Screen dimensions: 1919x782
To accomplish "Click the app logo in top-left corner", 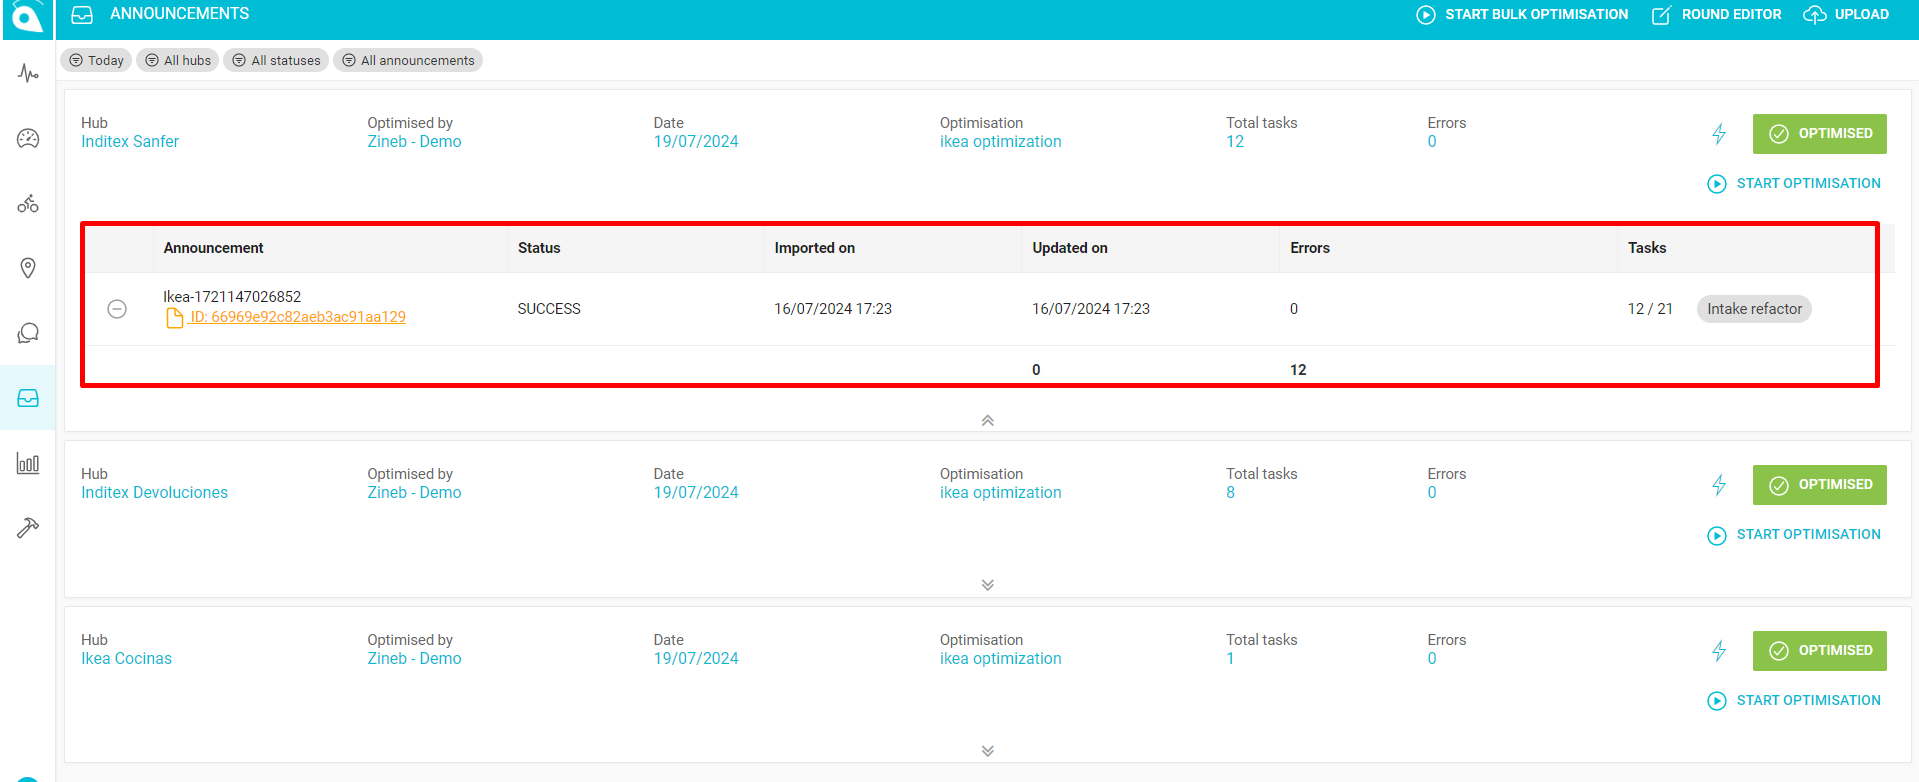I will tap(27, 17).
